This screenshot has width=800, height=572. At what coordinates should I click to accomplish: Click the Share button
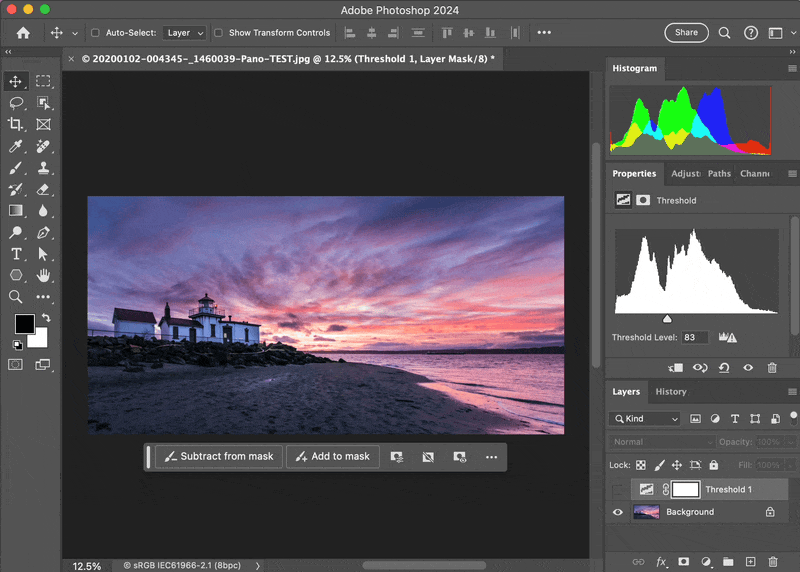click(686, 33)
